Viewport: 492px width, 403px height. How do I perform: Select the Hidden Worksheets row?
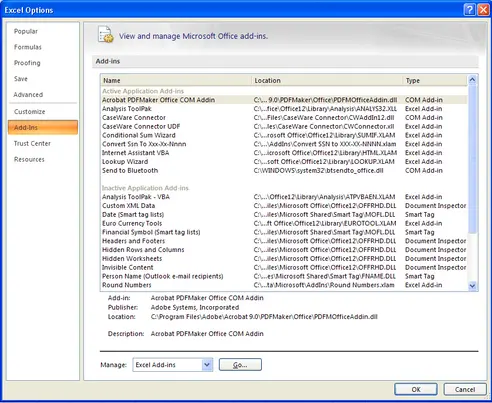pyautogui.click(x=284, y=259)
